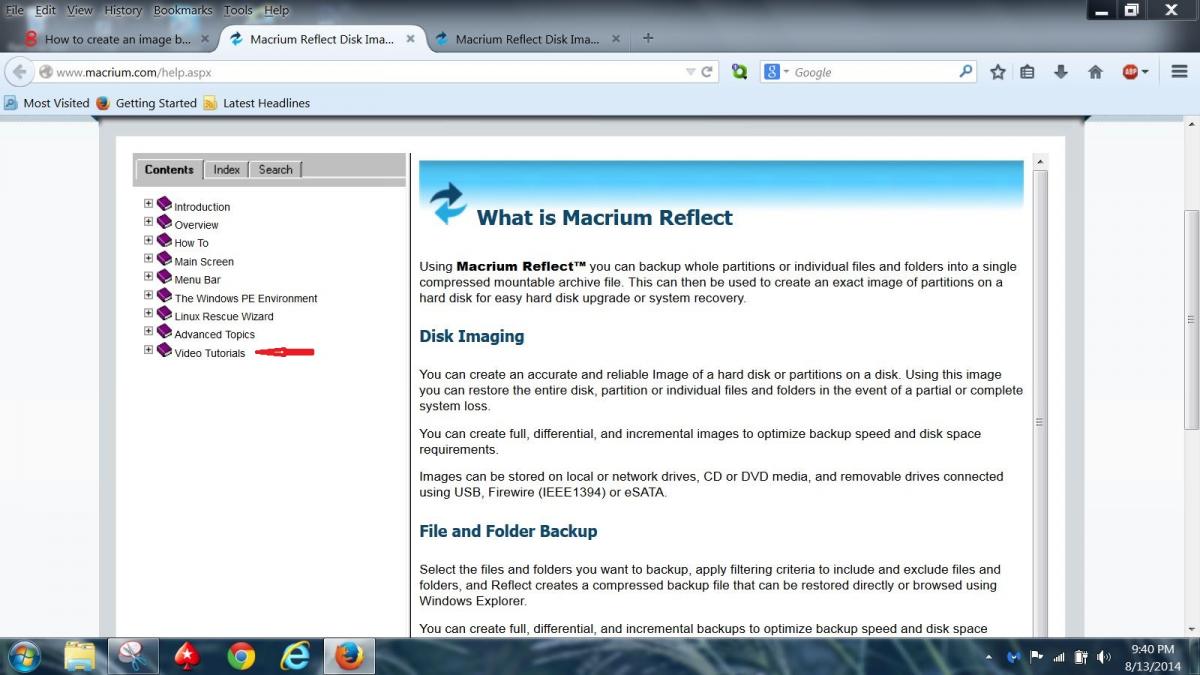The height and width of the screenshot is (675, 1200).
Task: Show hidden system tray icons
Action: click(x=988, y=657)
